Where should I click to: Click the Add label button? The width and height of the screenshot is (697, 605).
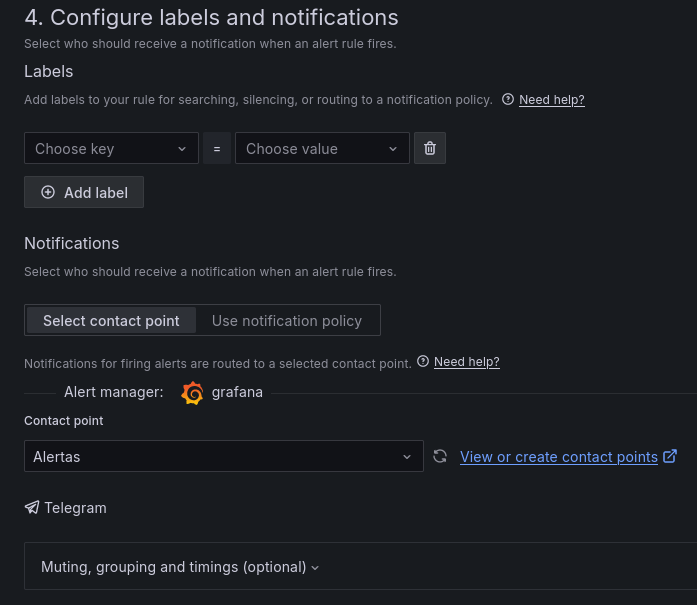(x=84, y=192)
